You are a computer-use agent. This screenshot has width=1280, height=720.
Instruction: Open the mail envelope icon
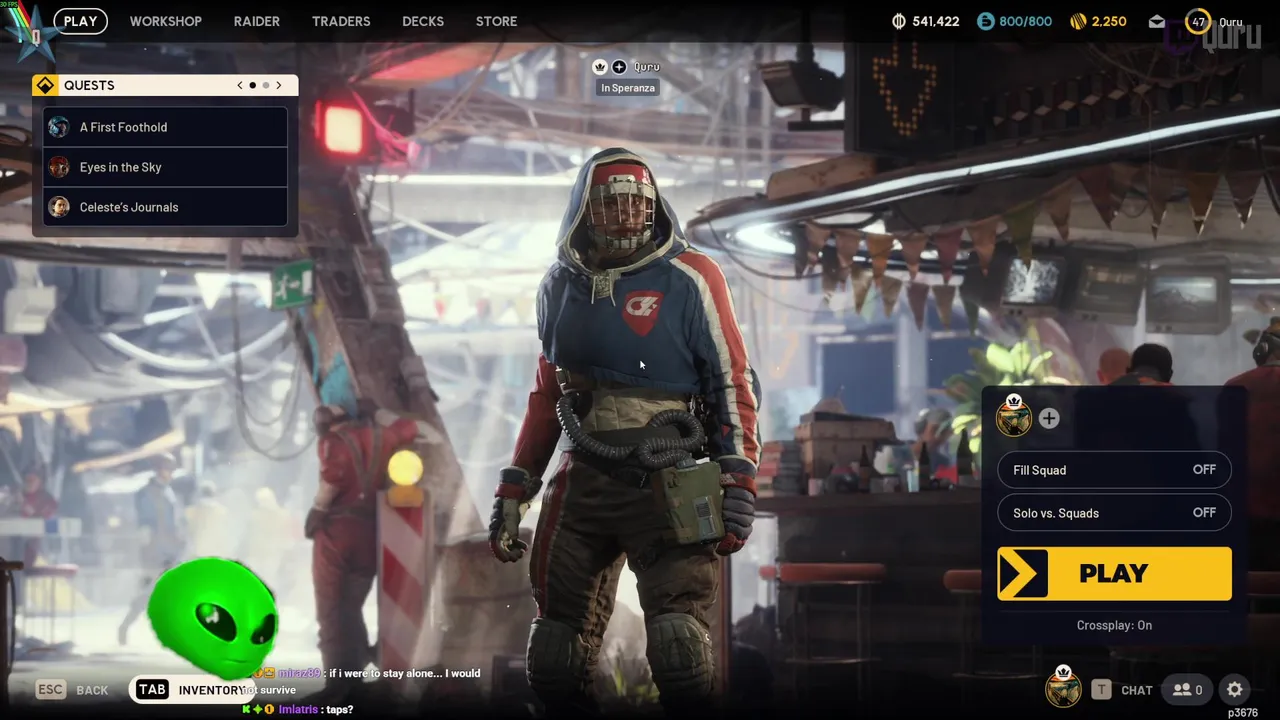tap(1157, 21)
